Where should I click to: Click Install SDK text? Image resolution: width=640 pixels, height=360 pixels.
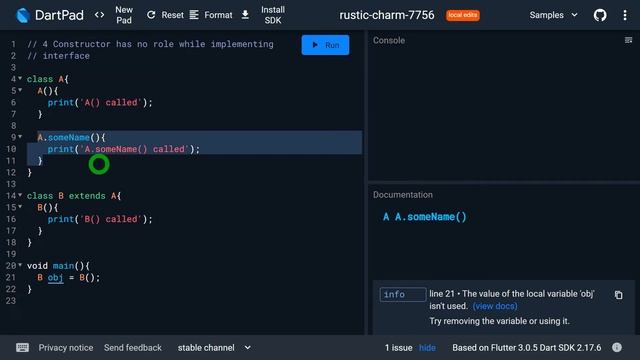click(273, 15)
